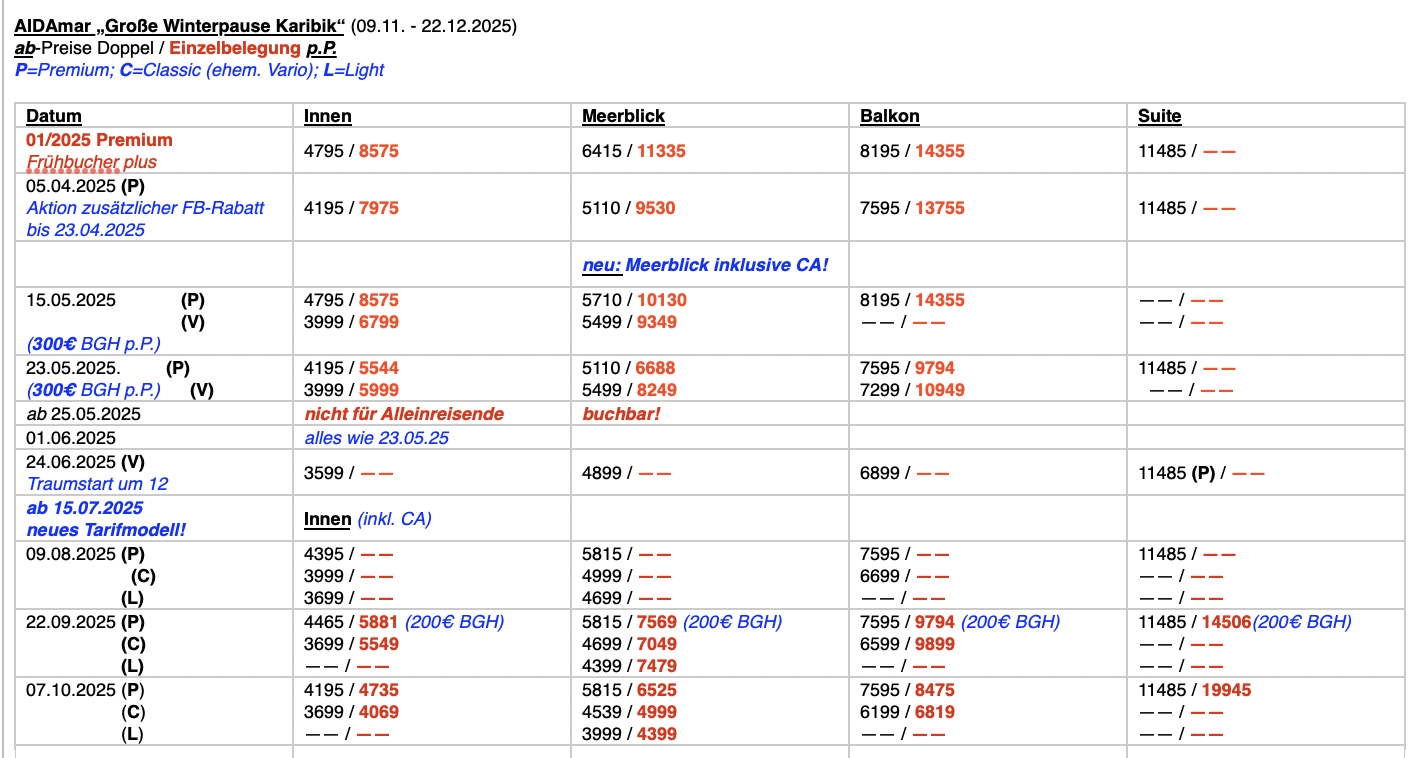Click the notice "neu: Meerblick inklusive CA!"
The image size is (1420, 758).
tap(706, 265)
